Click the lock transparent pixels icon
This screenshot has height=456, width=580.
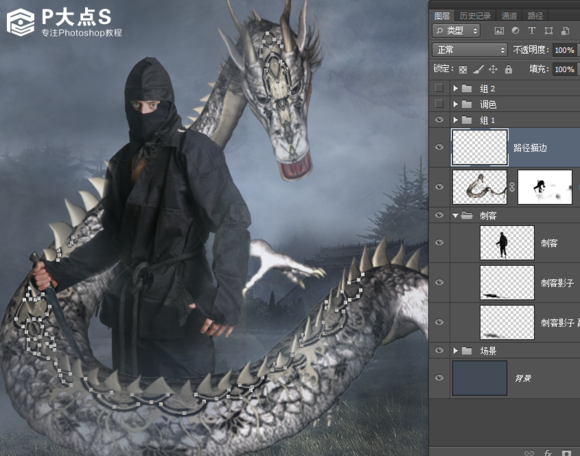tap(463, 70)
